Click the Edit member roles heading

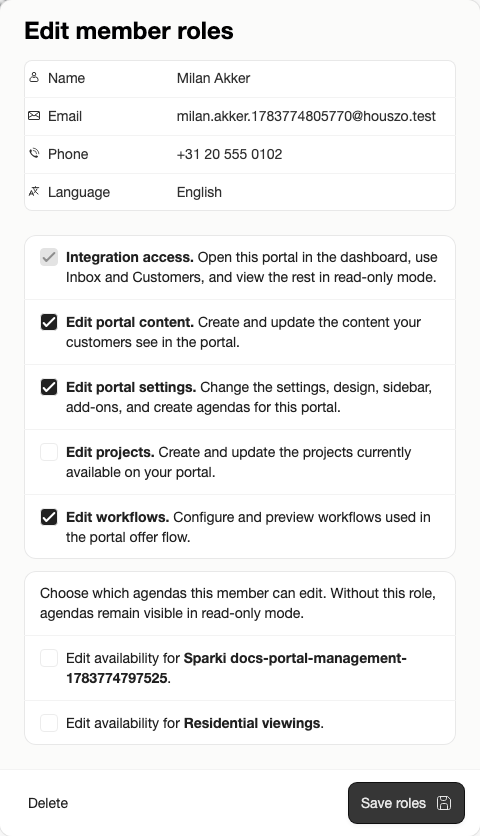129,31
